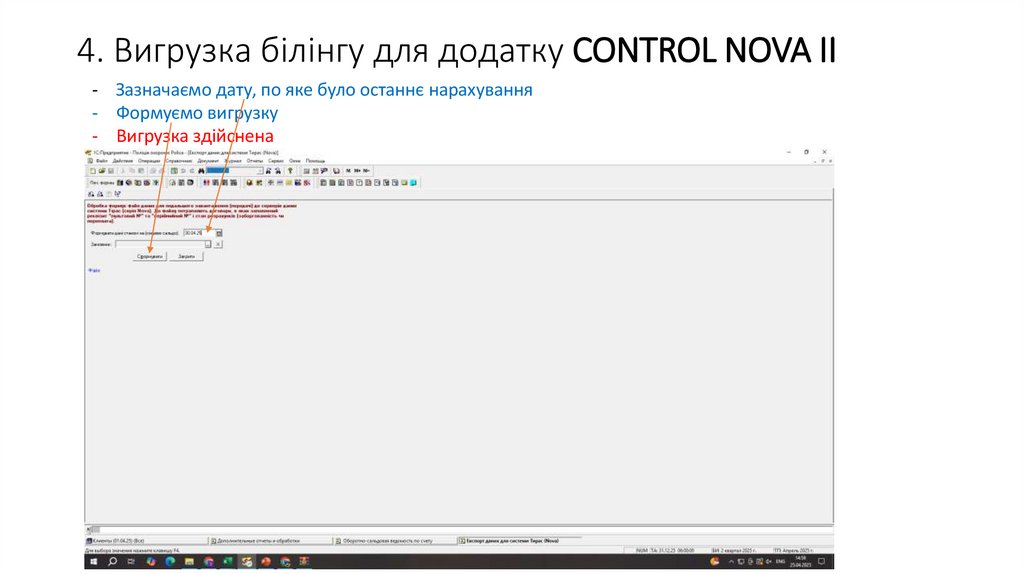Open the Действия menu
This screenshot has height=574, width=1024.
[123, 161]
